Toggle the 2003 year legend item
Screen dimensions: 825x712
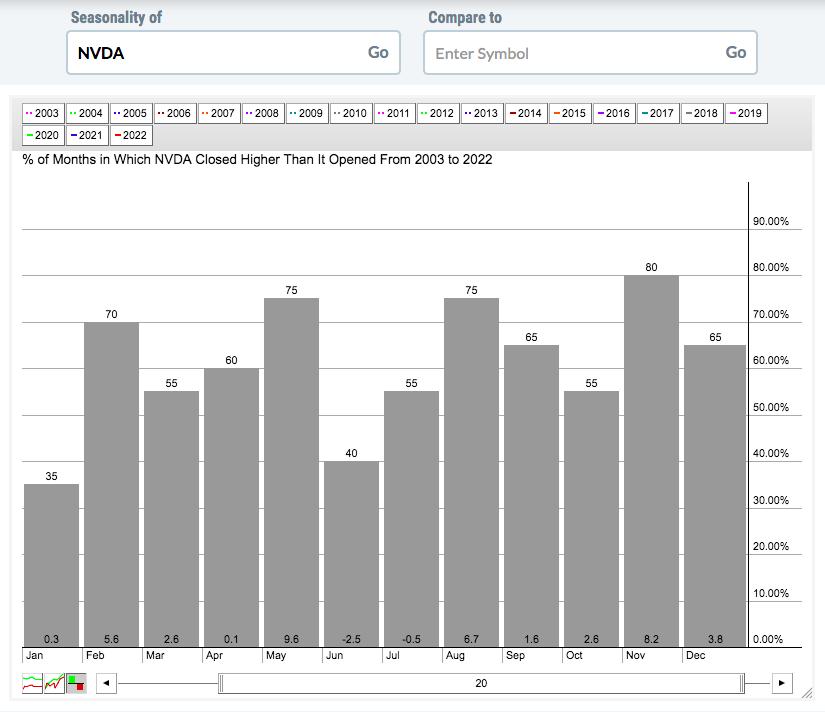click(x=42, y=113)
